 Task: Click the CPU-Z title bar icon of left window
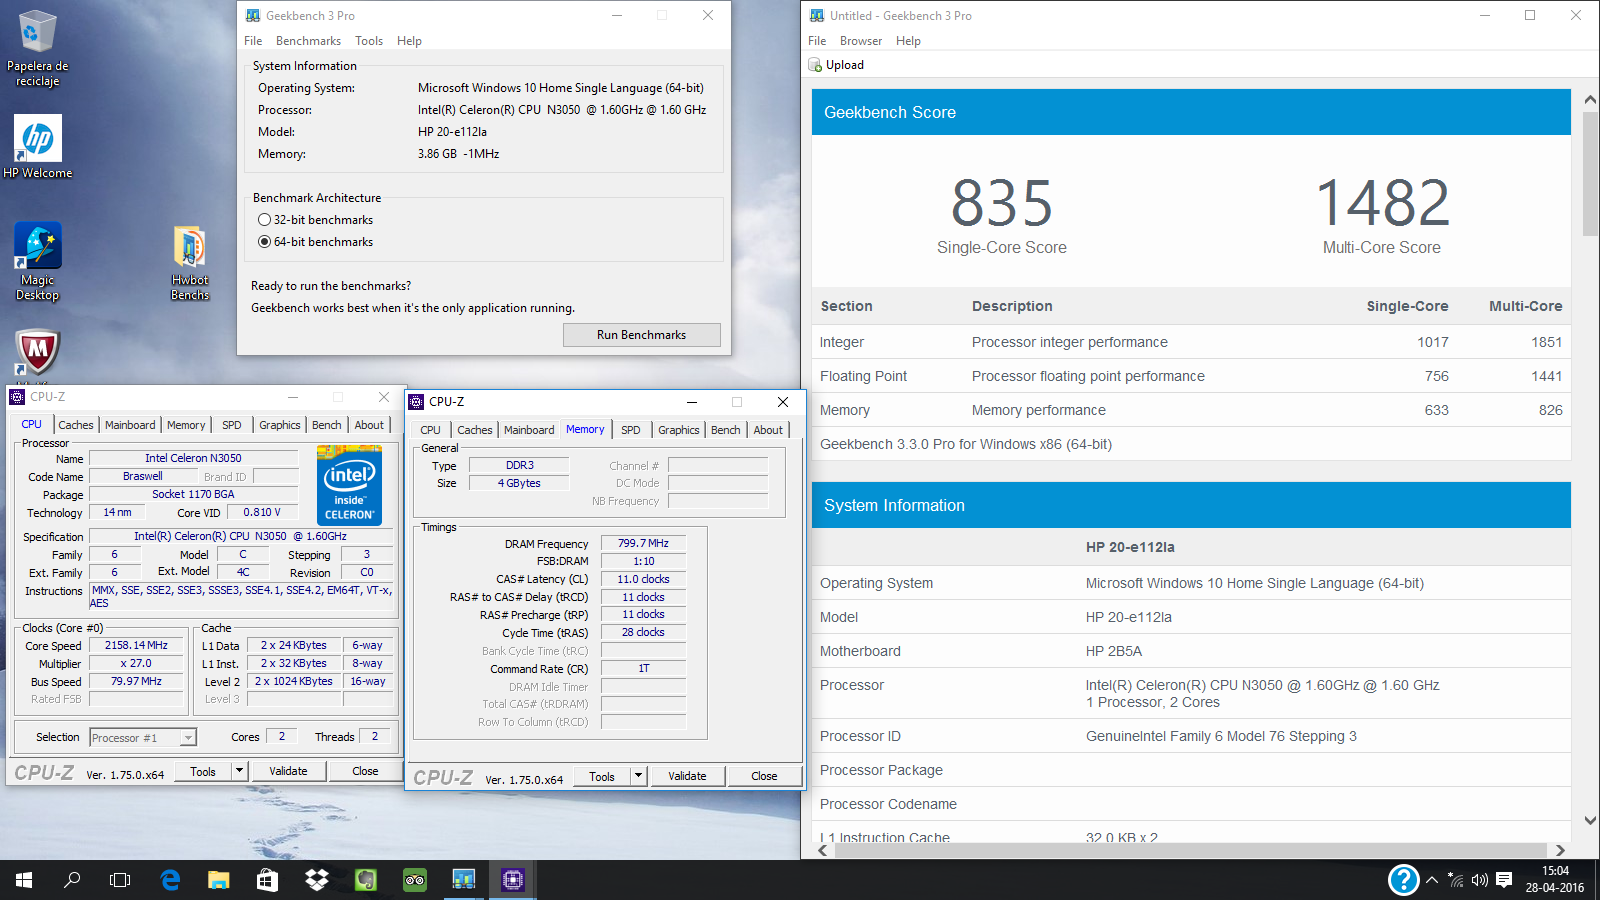[x=17, y=397]
